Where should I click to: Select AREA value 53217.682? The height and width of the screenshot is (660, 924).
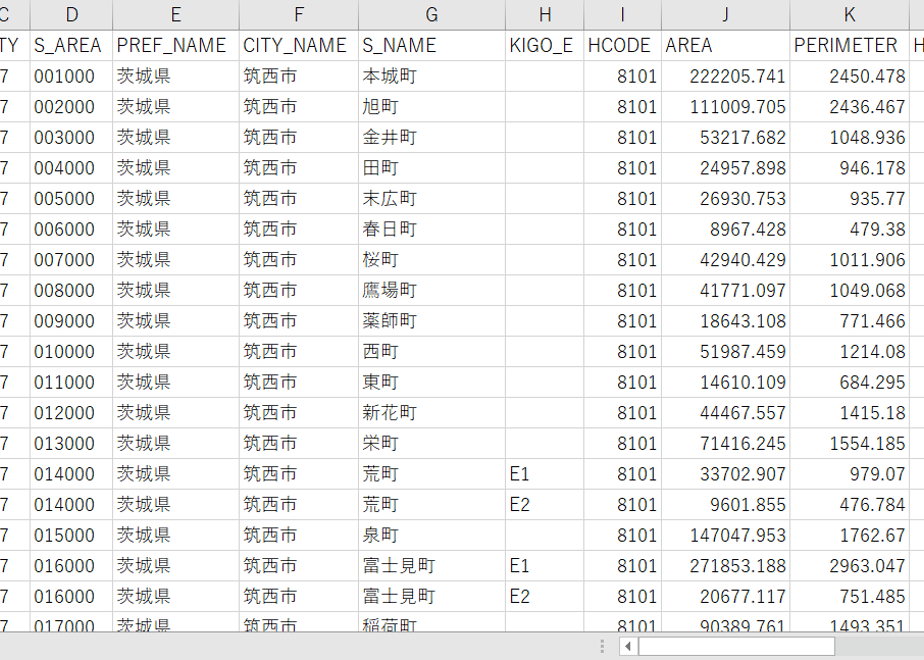(x=725, y=137)
